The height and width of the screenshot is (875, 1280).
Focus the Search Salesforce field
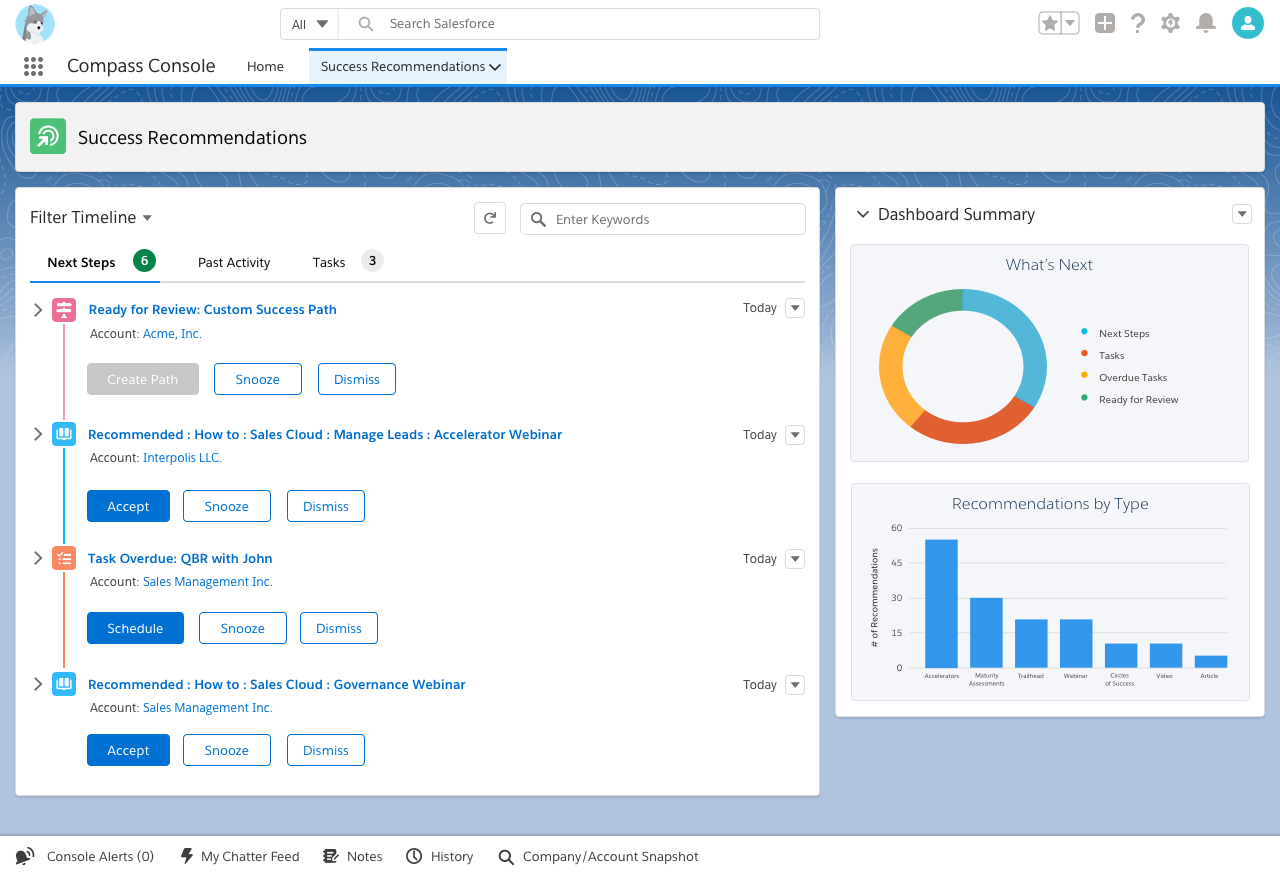(579, 24)
